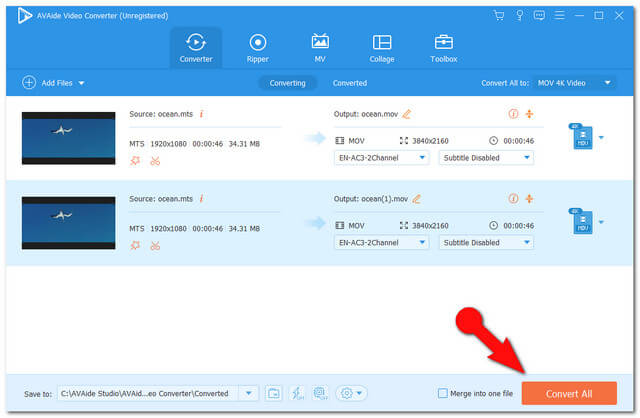
Task: Click the 'Output: ocean.mov' label
Action: click(x=366, y=114)
